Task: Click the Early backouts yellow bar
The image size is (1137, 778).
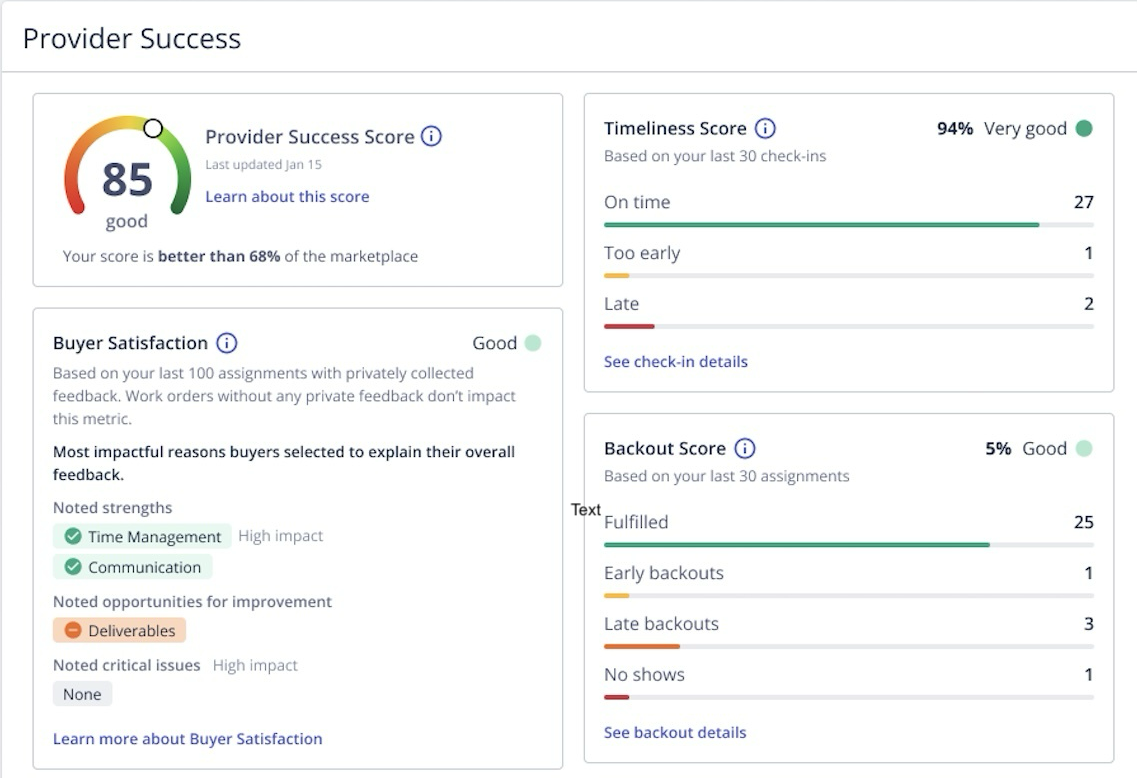Action: 616,596
